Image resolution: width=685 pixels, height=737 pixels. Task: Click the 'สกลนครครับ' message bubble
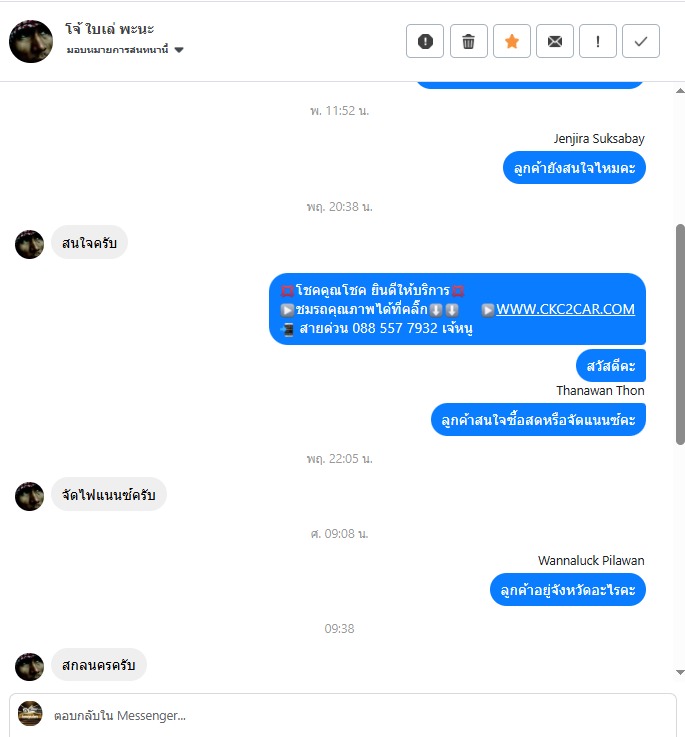[x=99, y=665]
